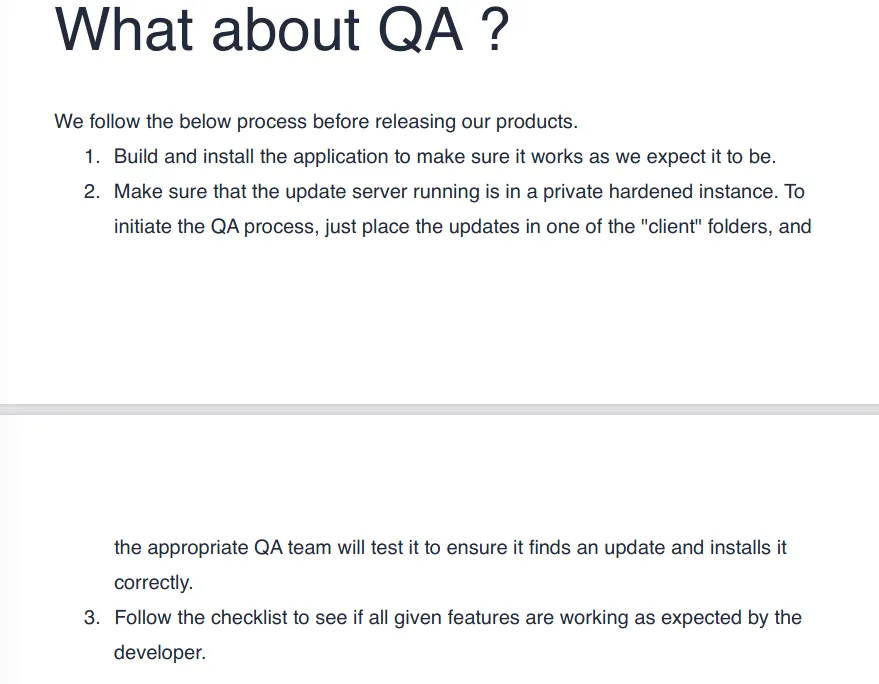Click the word "products." in intro sentence
The image size is (879, 684).
[x=536, y=122]
